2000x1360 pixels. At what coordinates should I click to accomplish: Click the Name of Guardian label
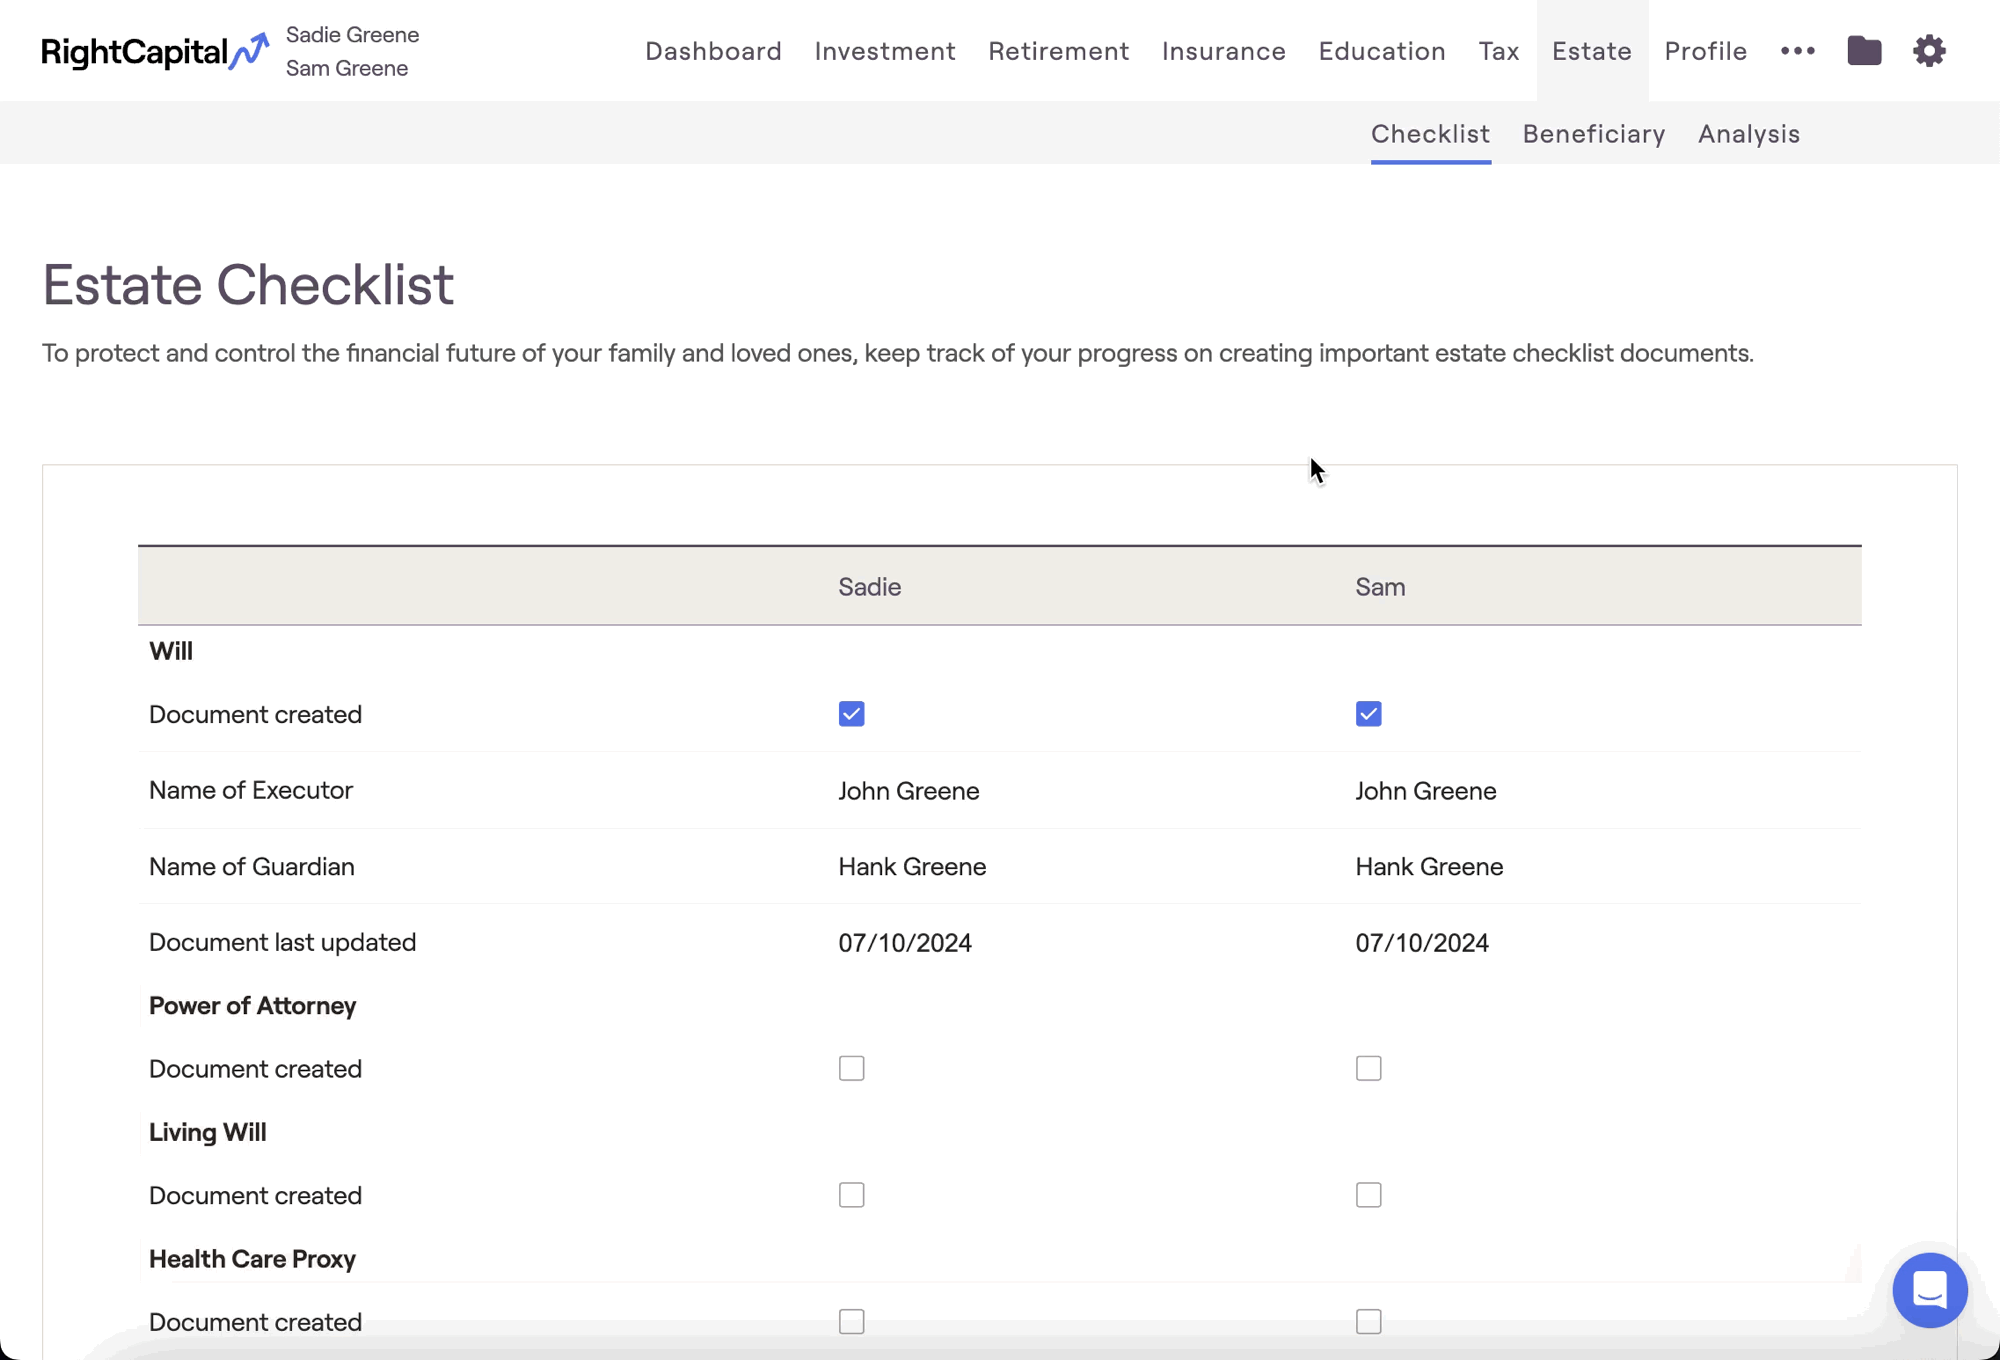click(x=251, y=866)
